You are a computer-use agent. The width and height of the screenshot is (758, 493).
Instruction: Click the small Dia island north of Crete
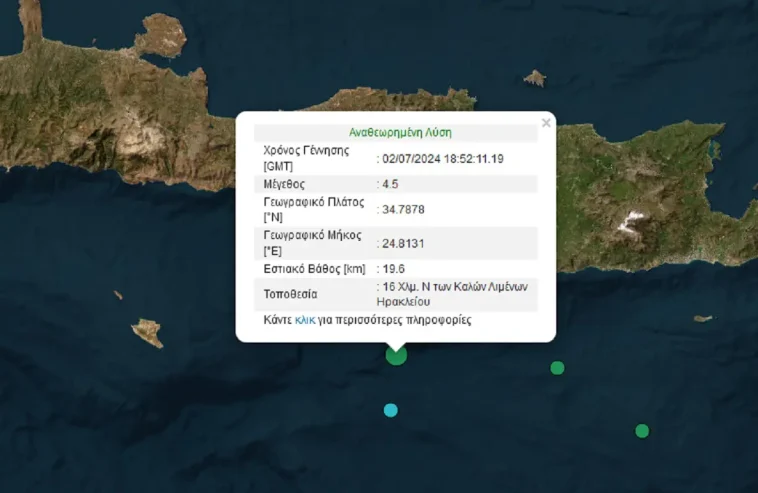coord(535,78)
